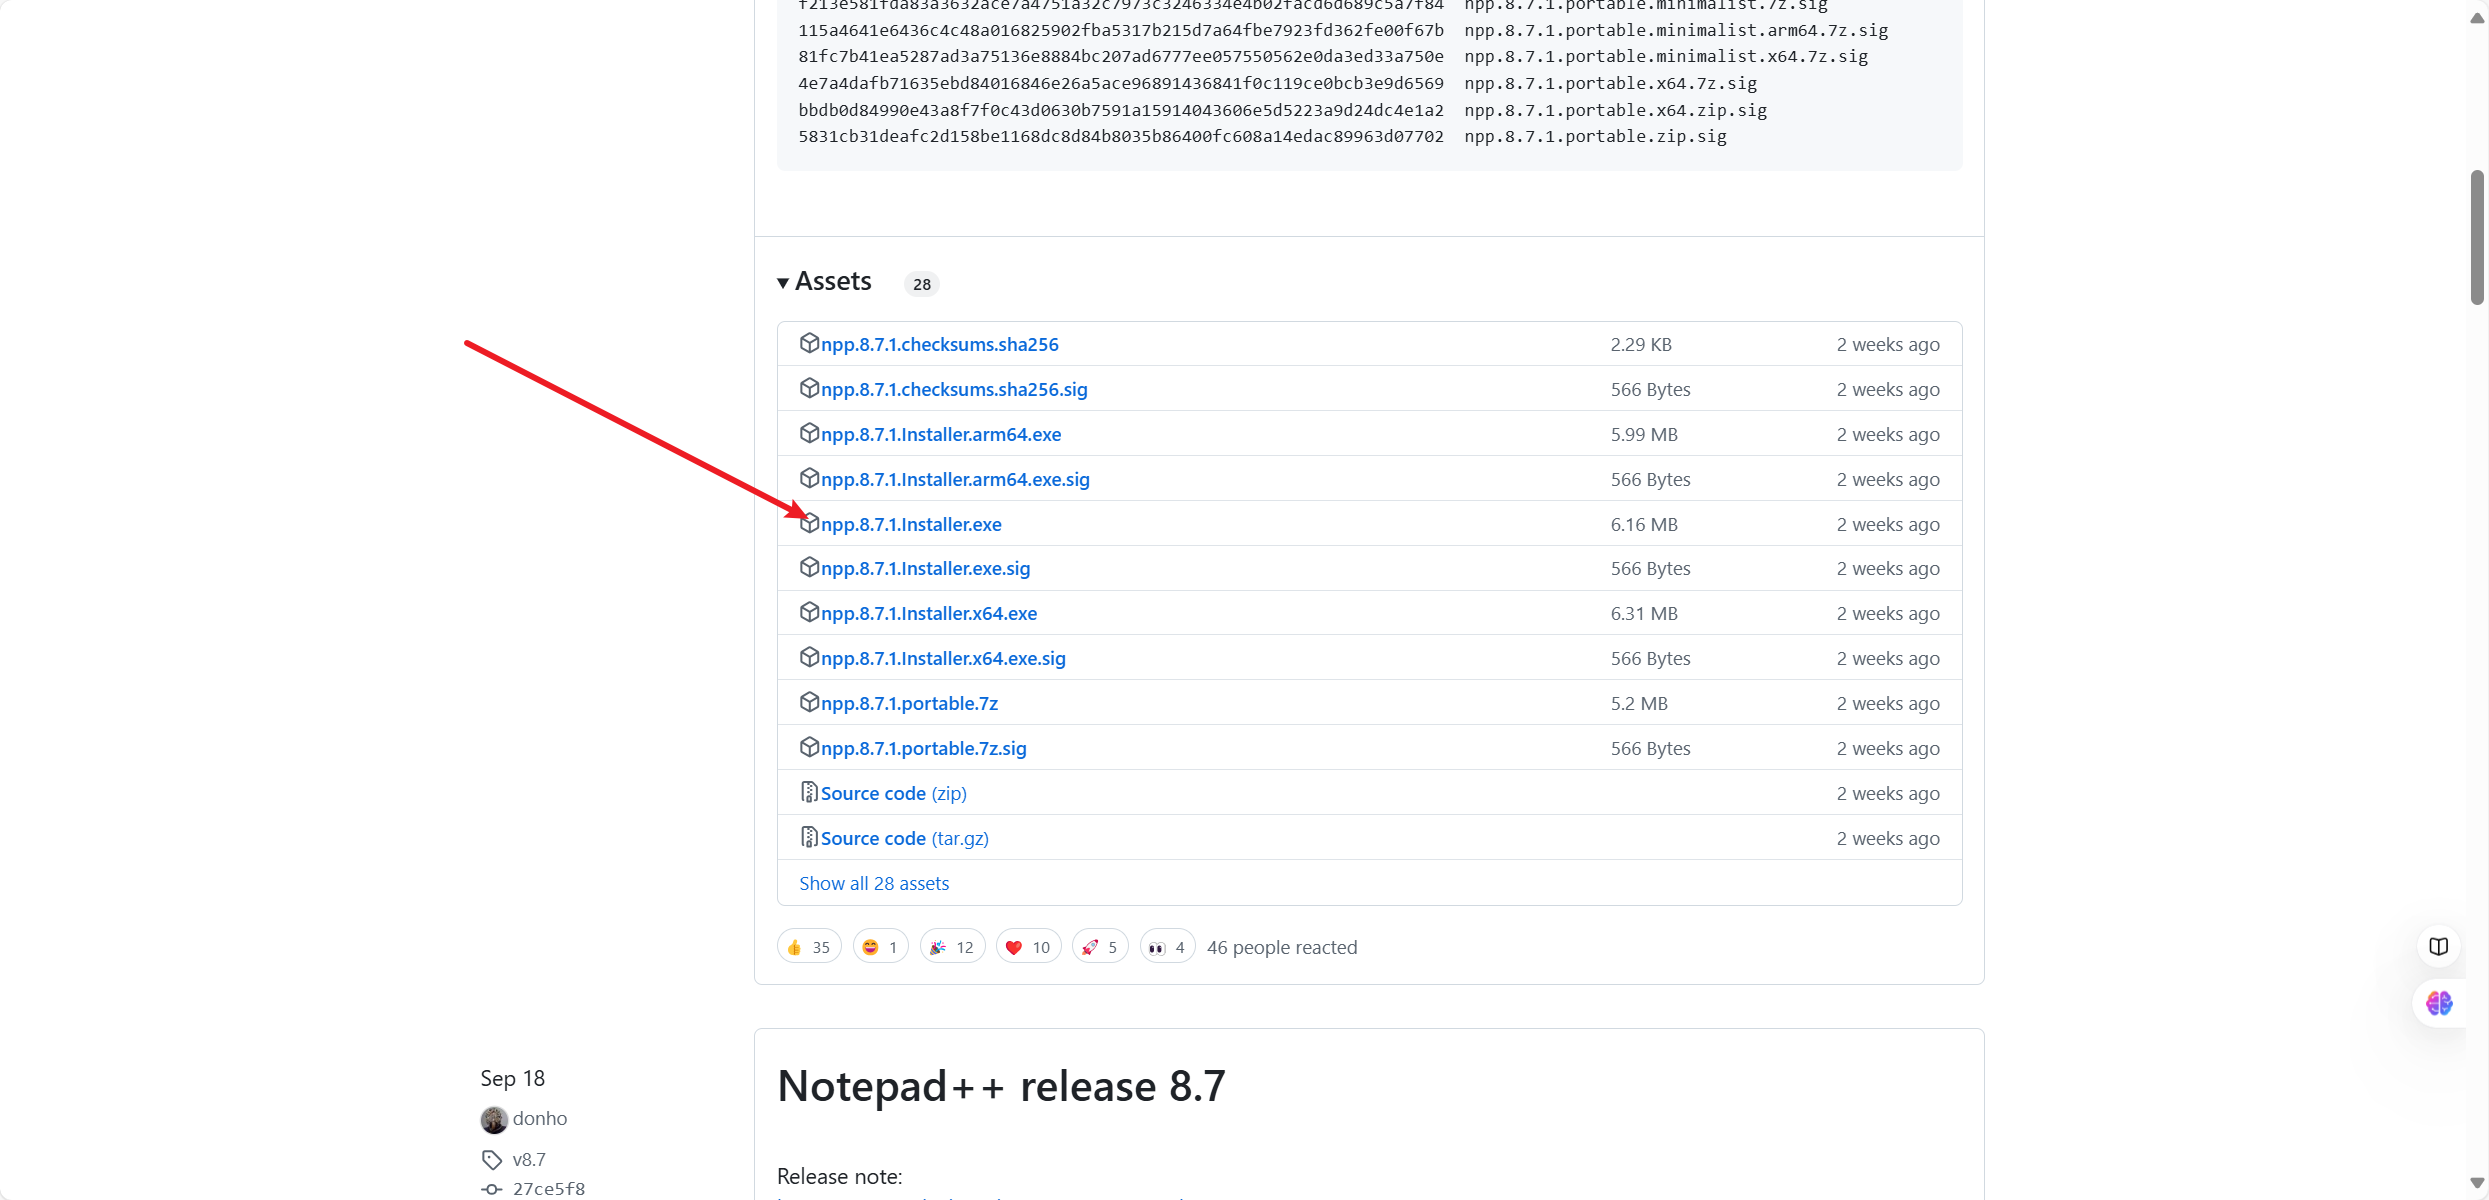The width and height of the screenshot is (2489, 1200).
Task: Toggle heart reaction showing 10
Action: point(1027,947)
